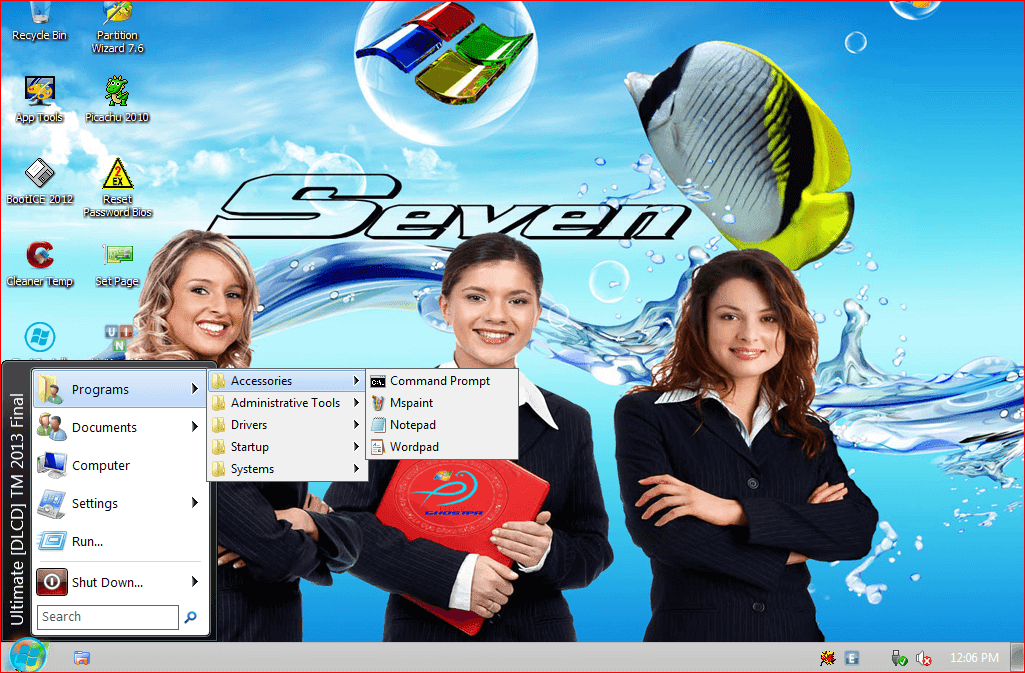Image resolution: width=1025 pixels, height=673 pixels.
Task: Click Shut Down... in start menu
Action: click(x=118, y=582)
